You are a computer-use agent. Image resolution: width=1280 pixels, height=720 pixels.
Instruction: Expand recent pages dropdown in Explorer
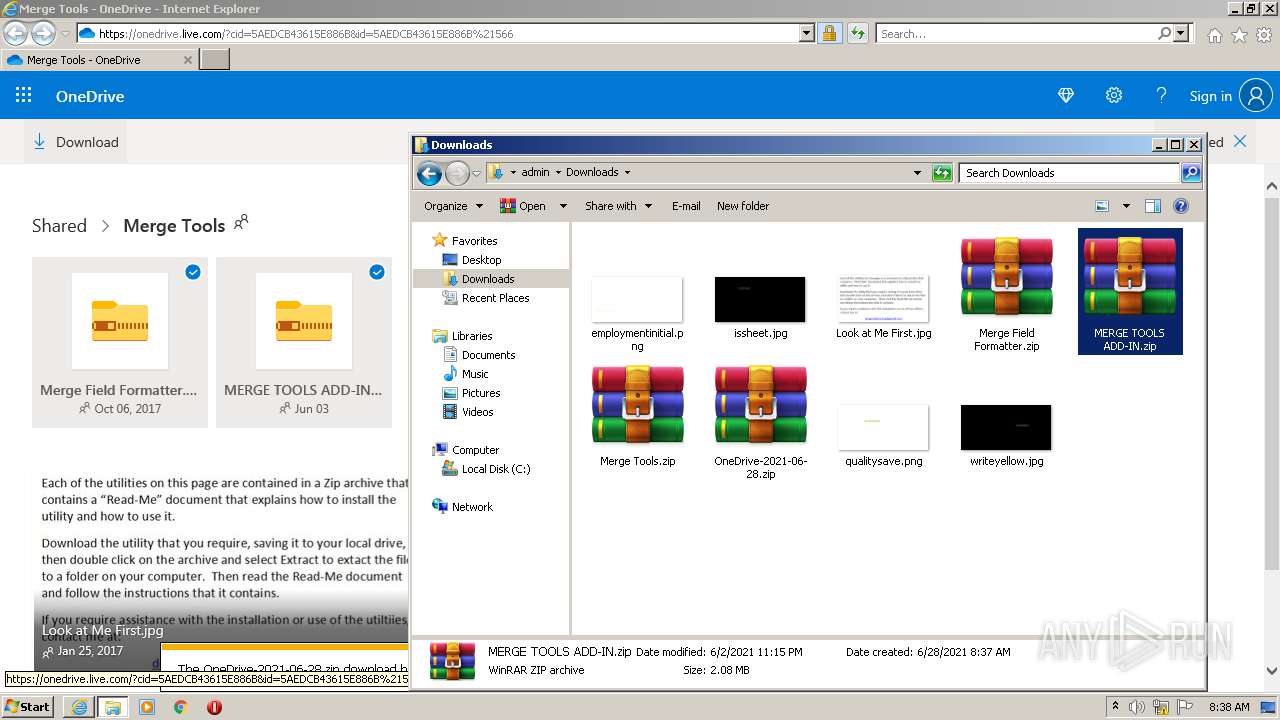[x=476, y=173]
